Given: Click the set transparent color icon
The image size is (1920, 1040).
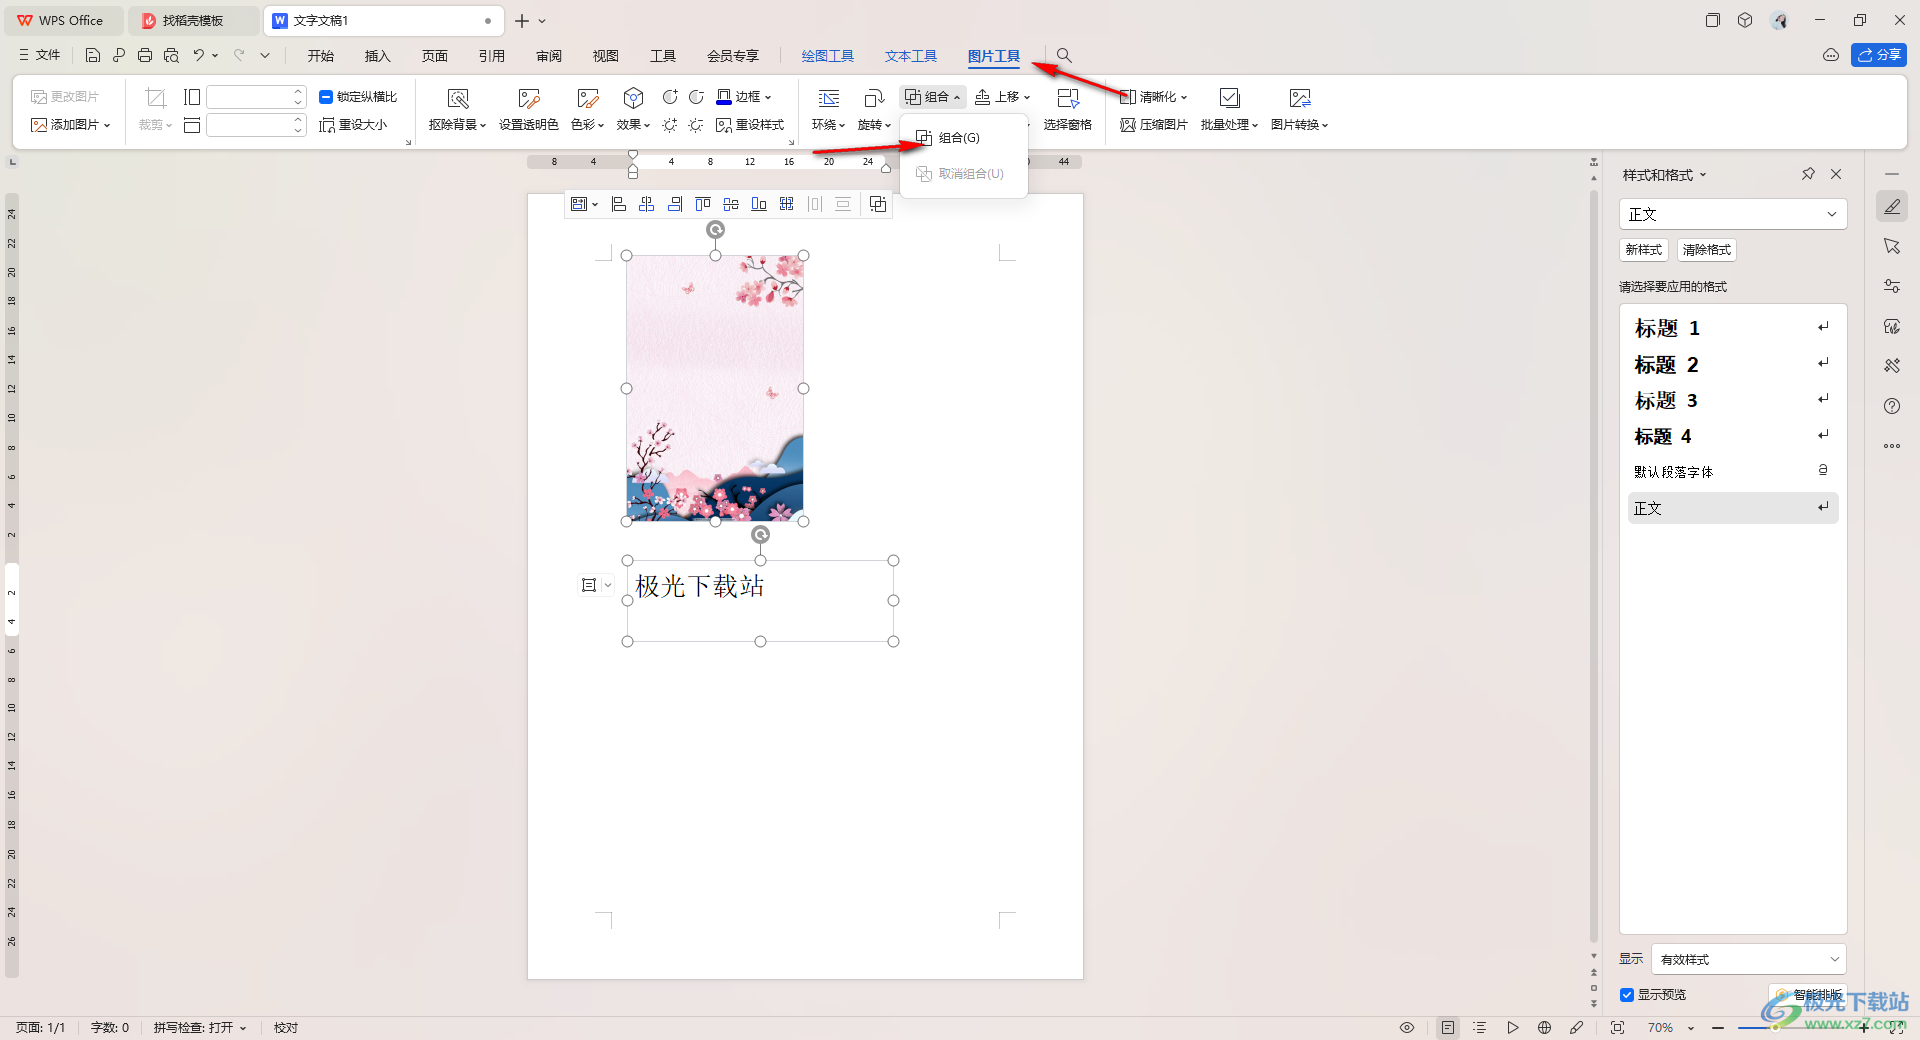Looking at the screenshot, I should 528,98.
